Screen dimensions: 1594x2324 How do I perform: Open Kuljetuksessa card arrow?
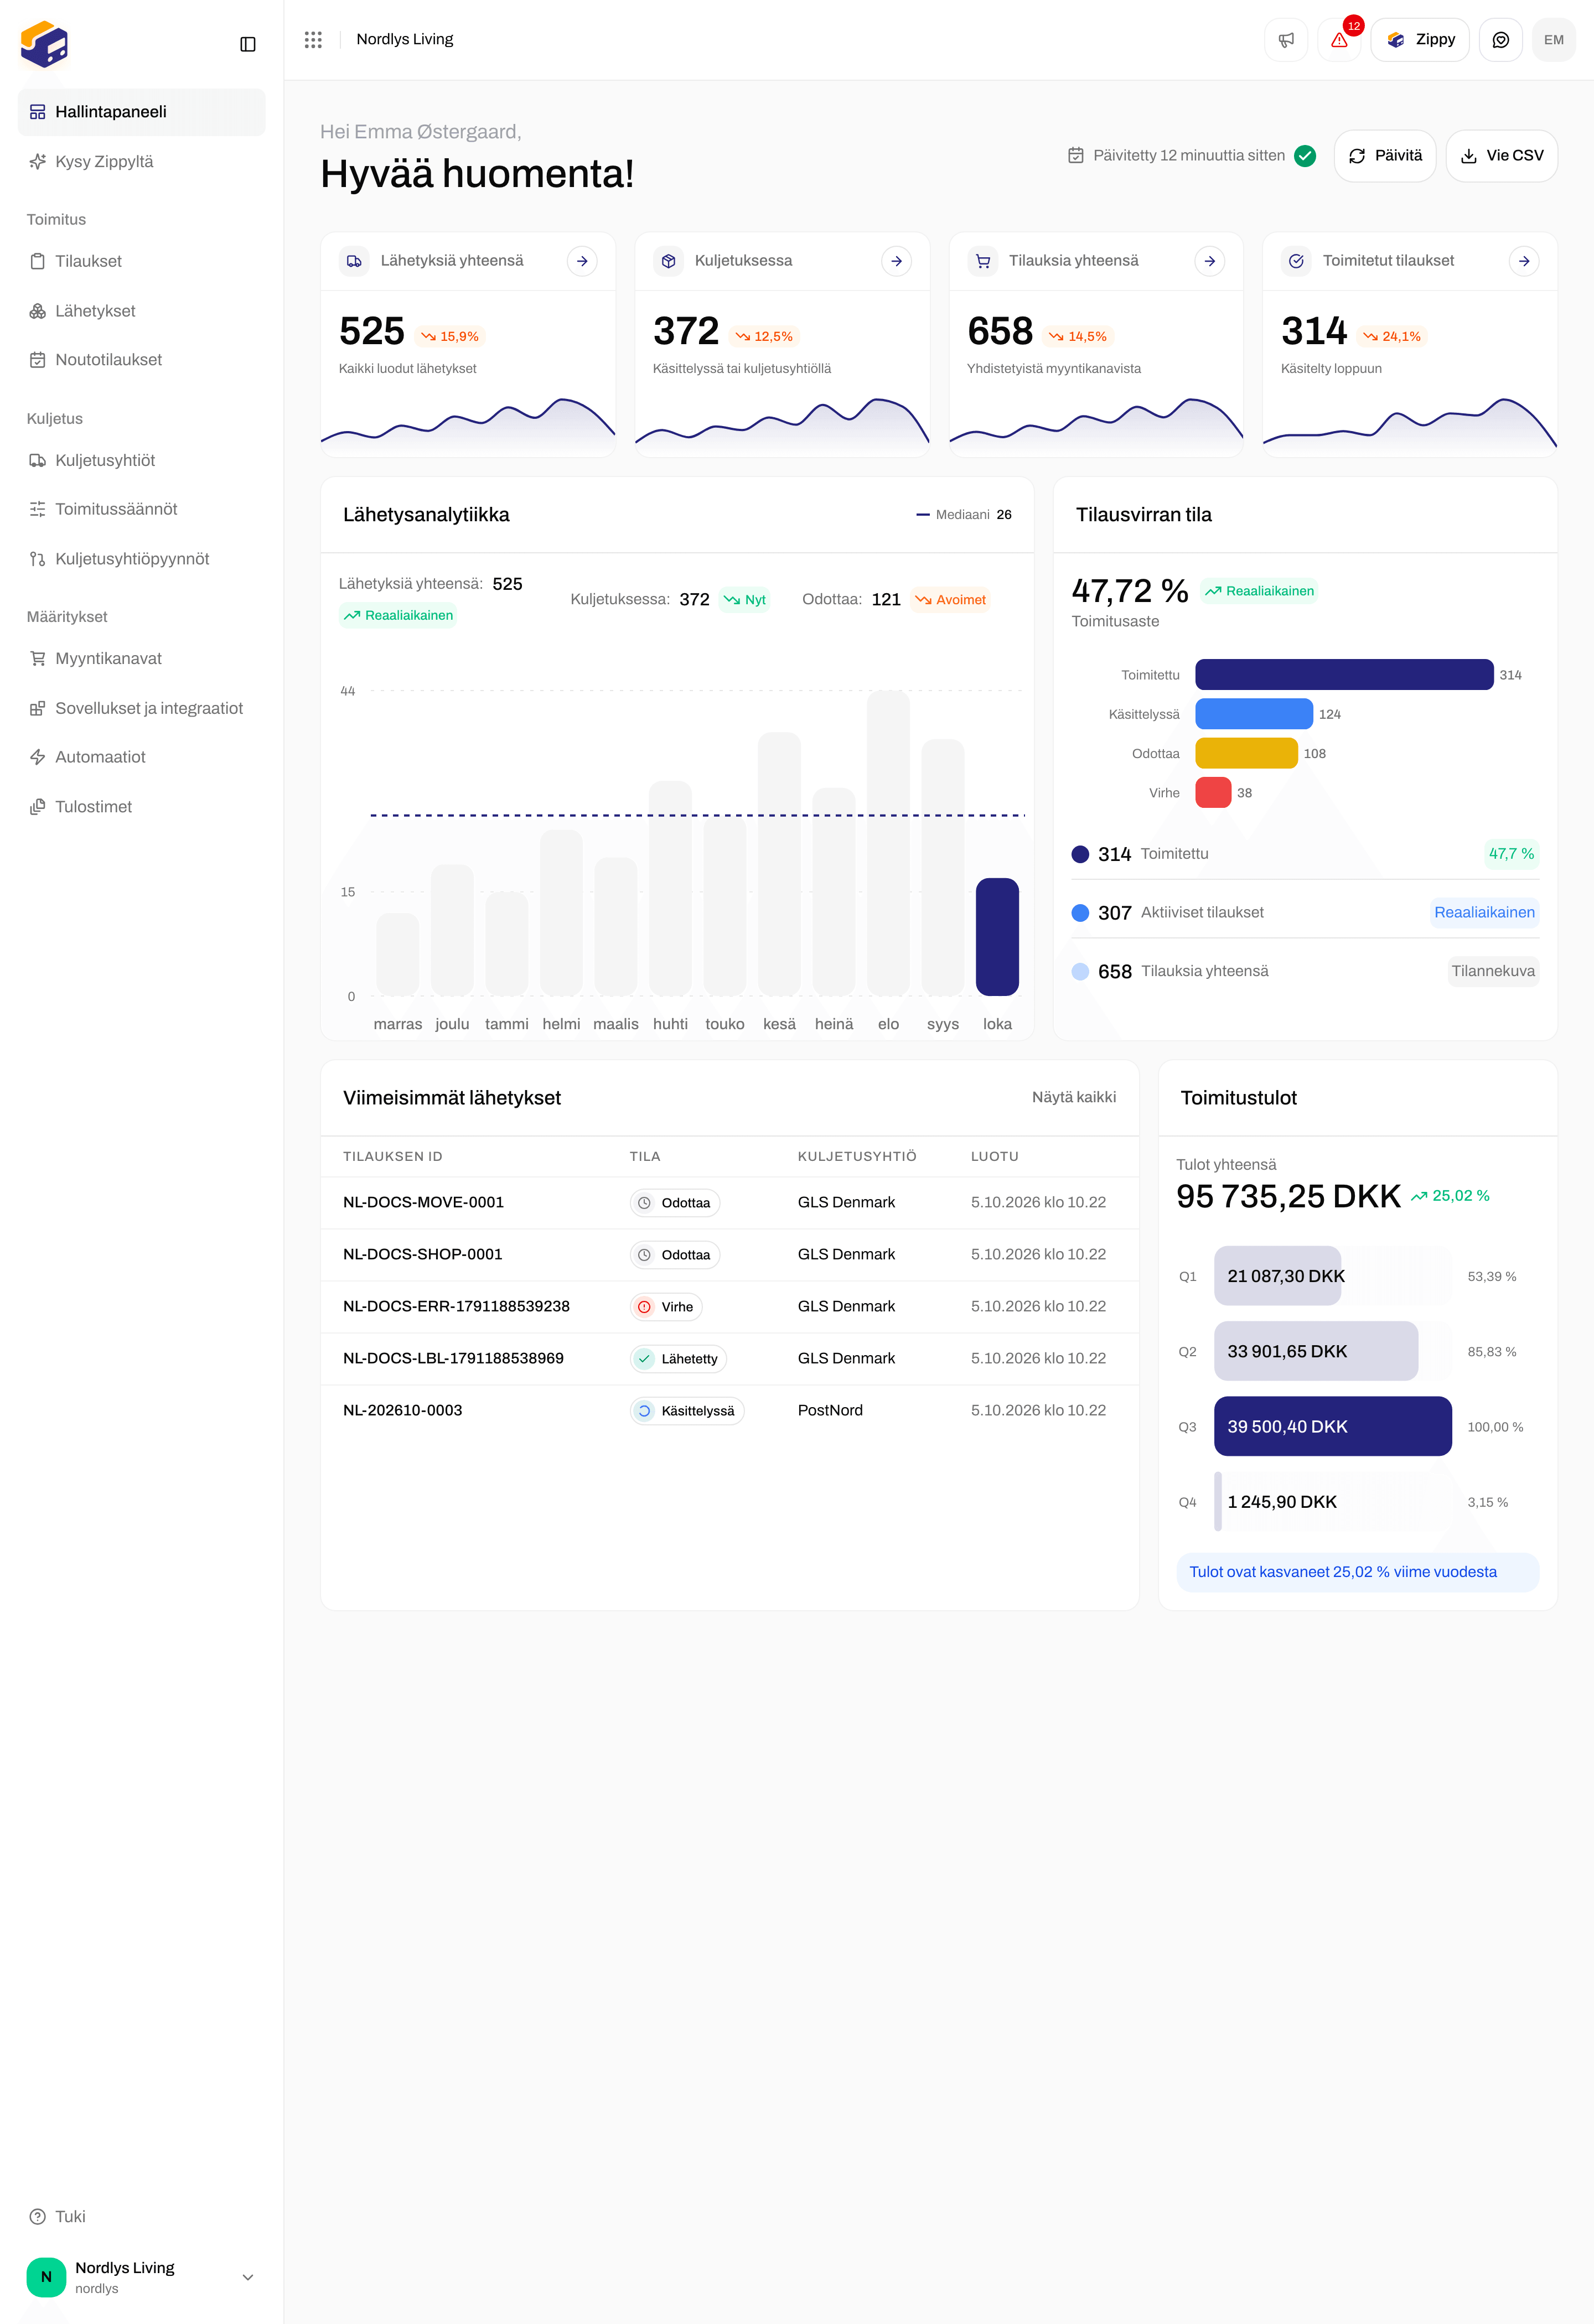[x=896, y=261]
